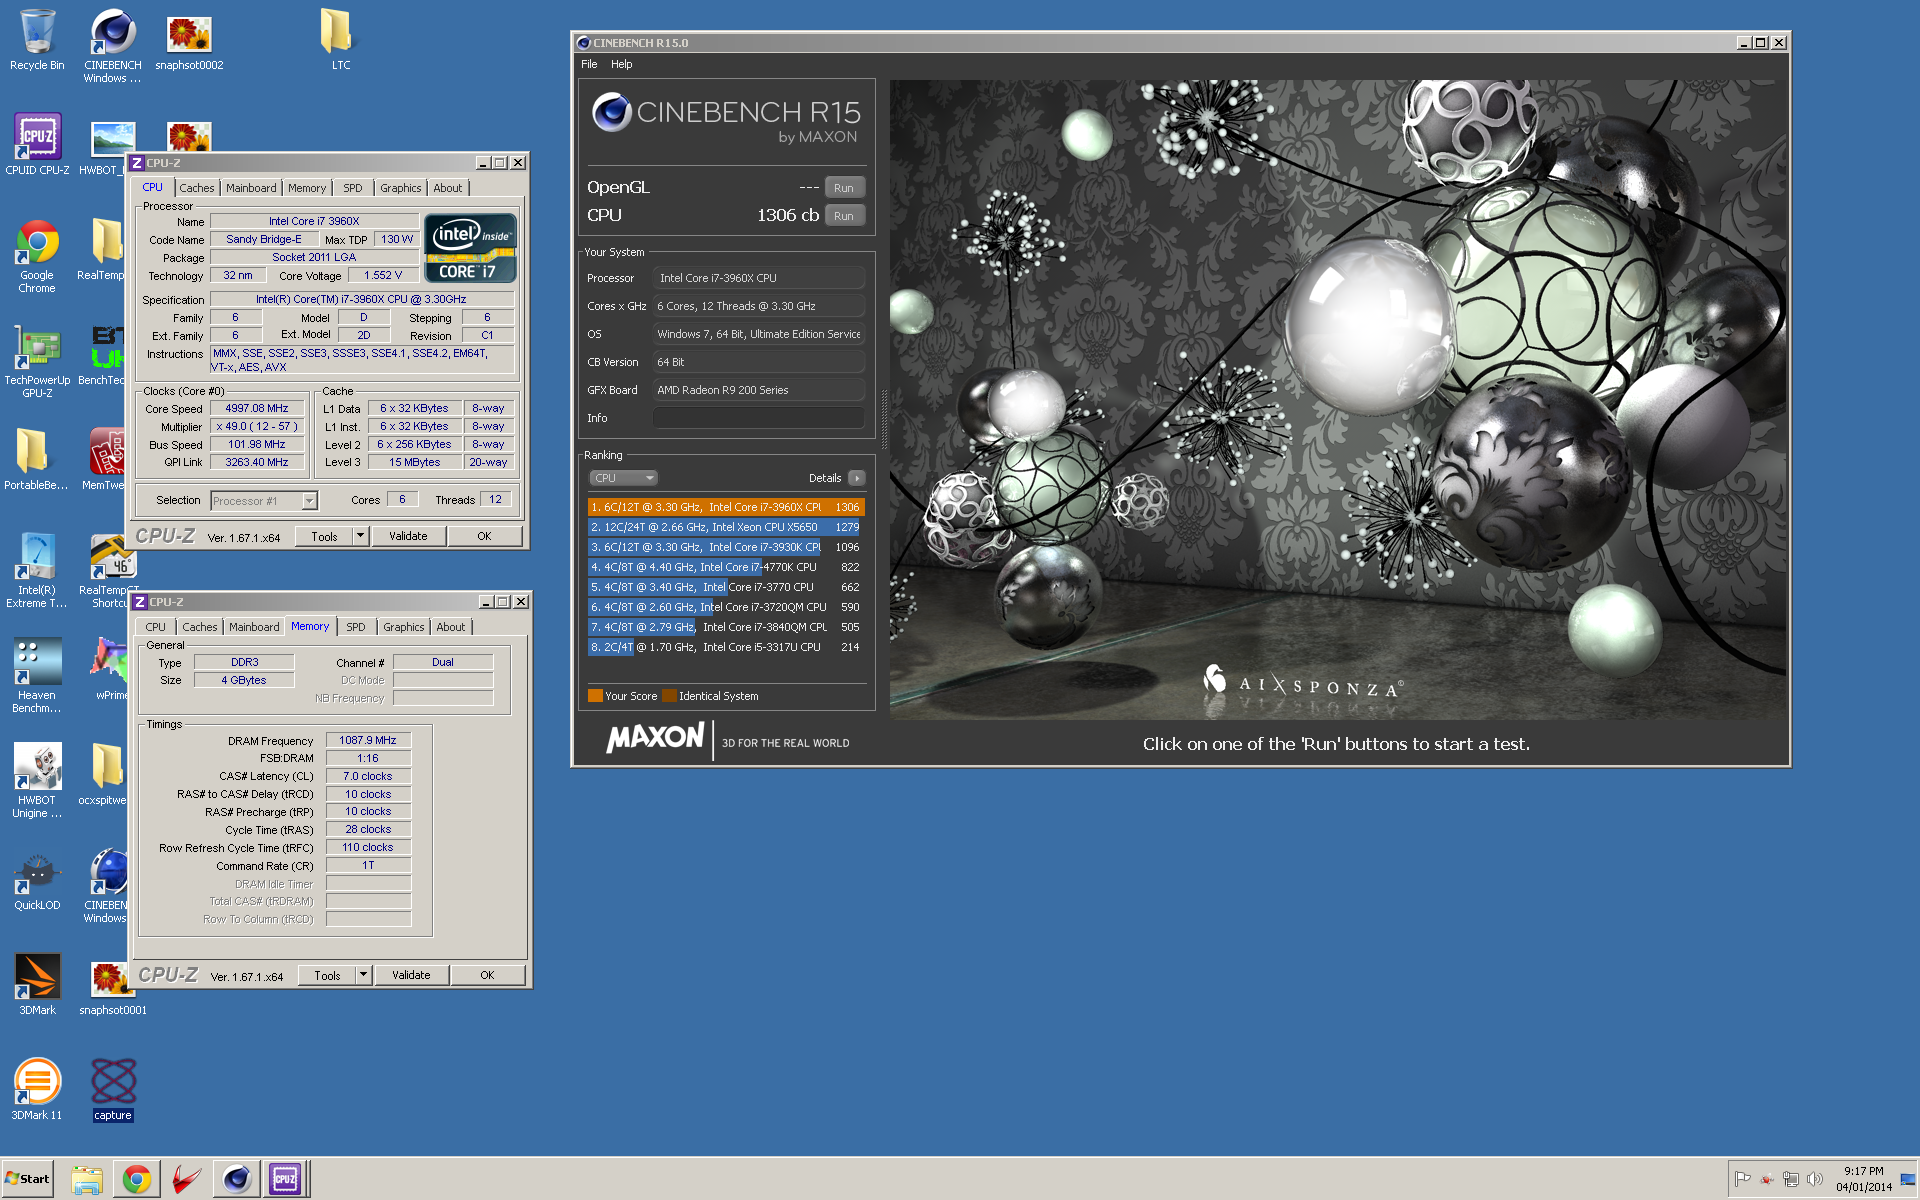This screenshot has width=1920, height=1200.
Task: Switch to Memory tab in top CPU-Z
Action: [307, 188]
